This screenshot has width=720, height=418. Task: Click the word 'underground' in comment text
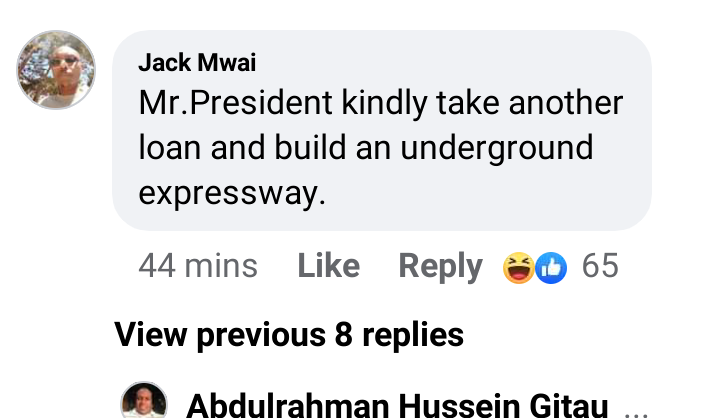tap(497, 148)
